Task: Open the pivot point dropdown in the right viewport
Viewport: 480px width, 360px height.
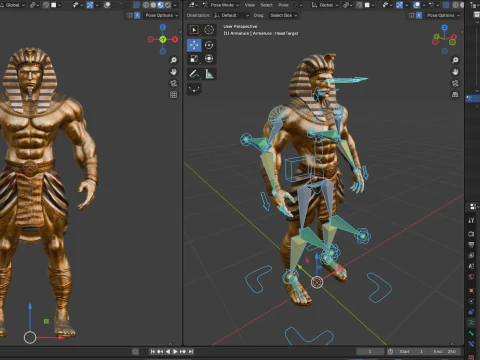Action: pos(349,5)
